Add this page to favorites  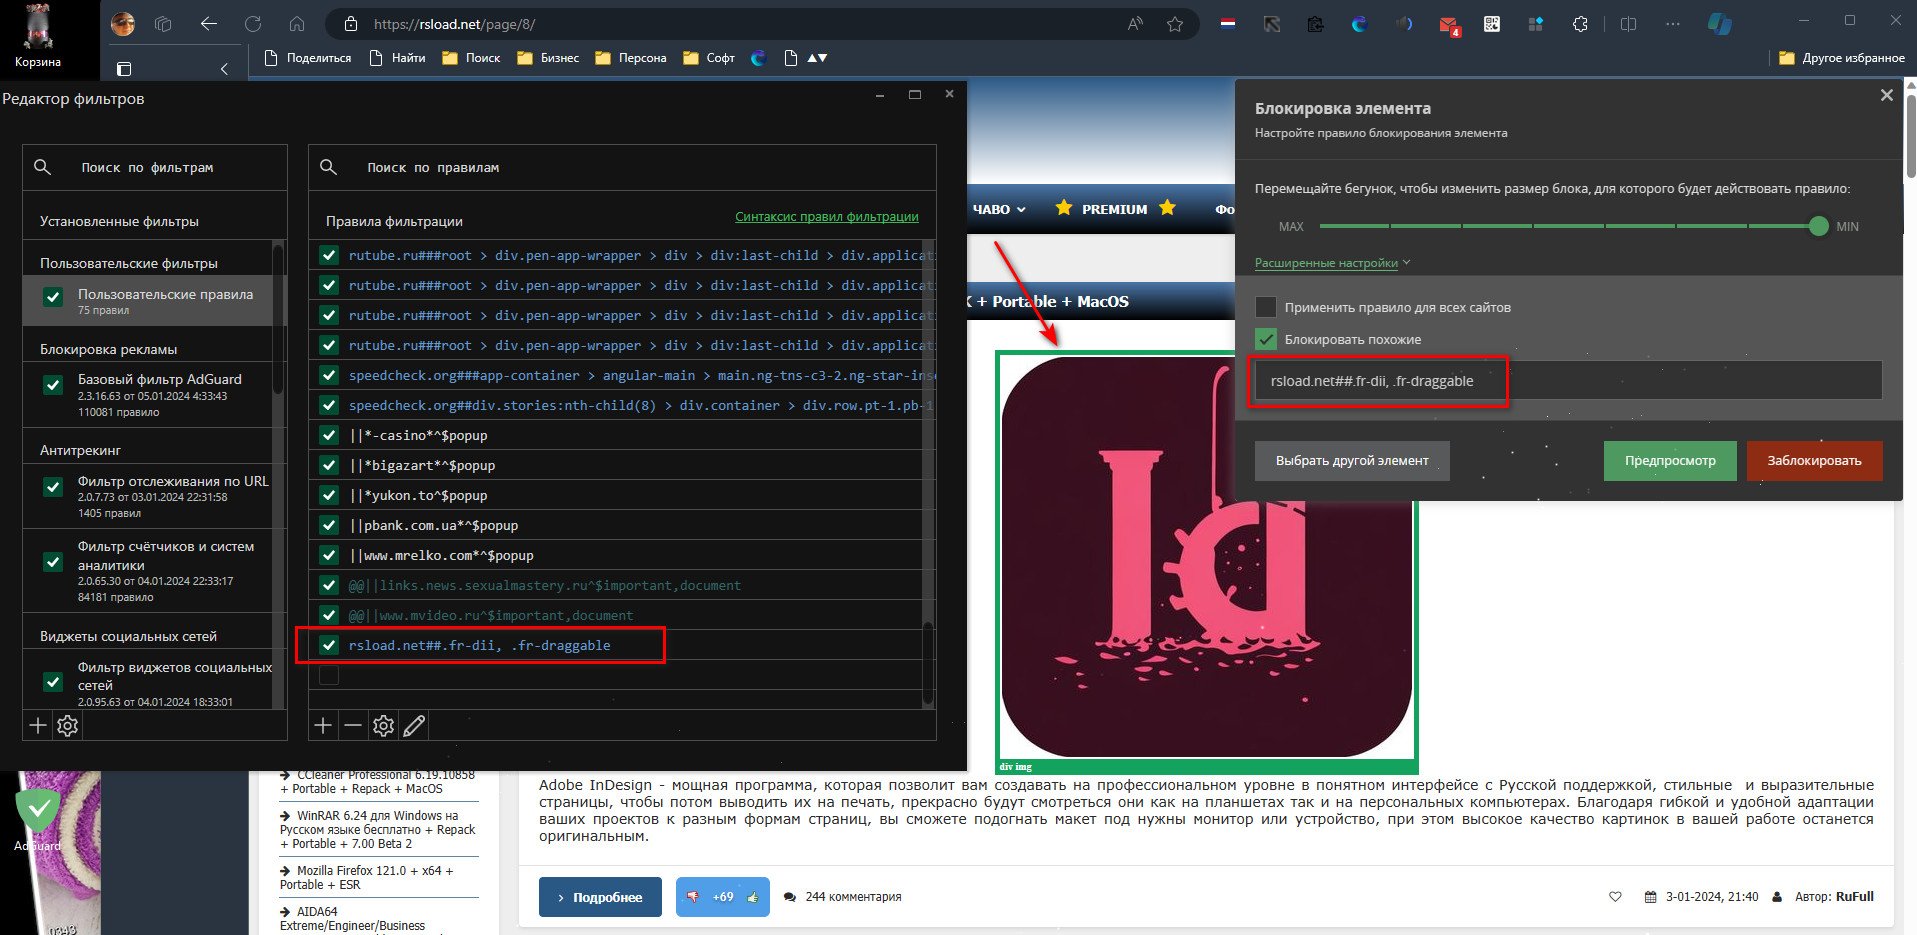tap(1175, 24)
